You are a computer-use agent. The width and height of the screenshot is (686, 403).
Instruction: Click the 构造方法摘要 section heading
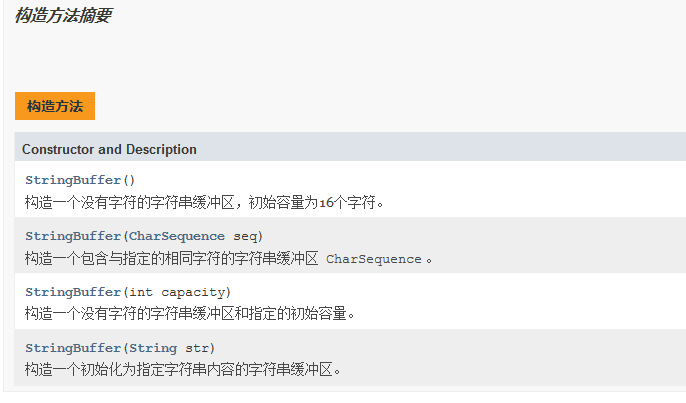(62, 15)
